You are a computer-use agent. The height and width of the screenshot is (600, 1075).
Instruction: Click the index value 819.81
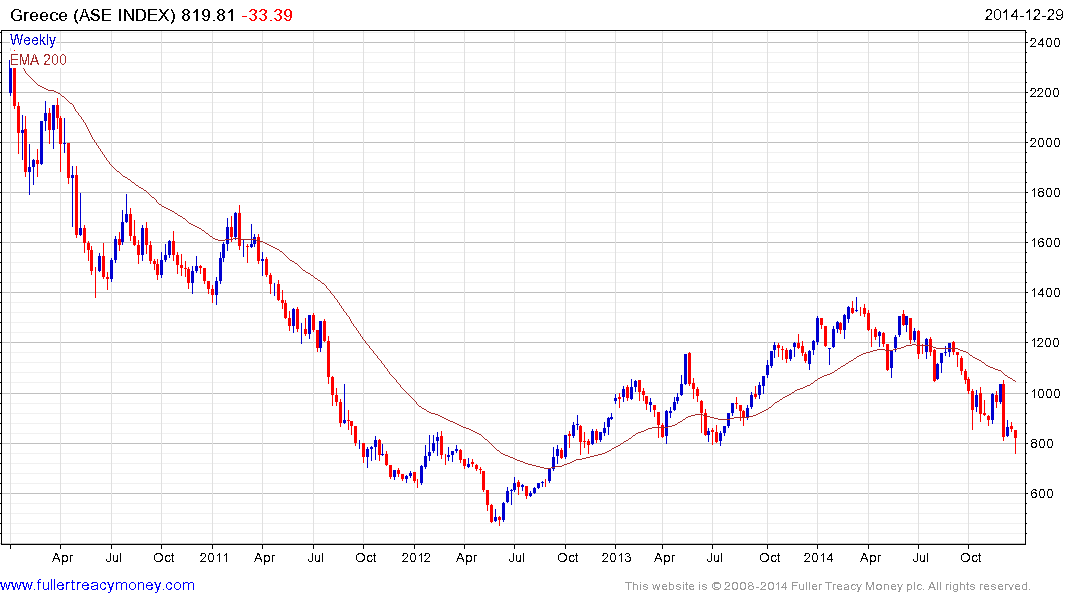(208, 14)
